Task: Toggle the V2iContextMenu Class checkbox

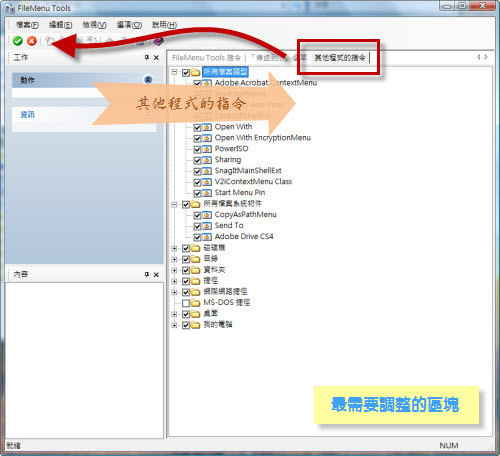Action: [x=197, y=182]
